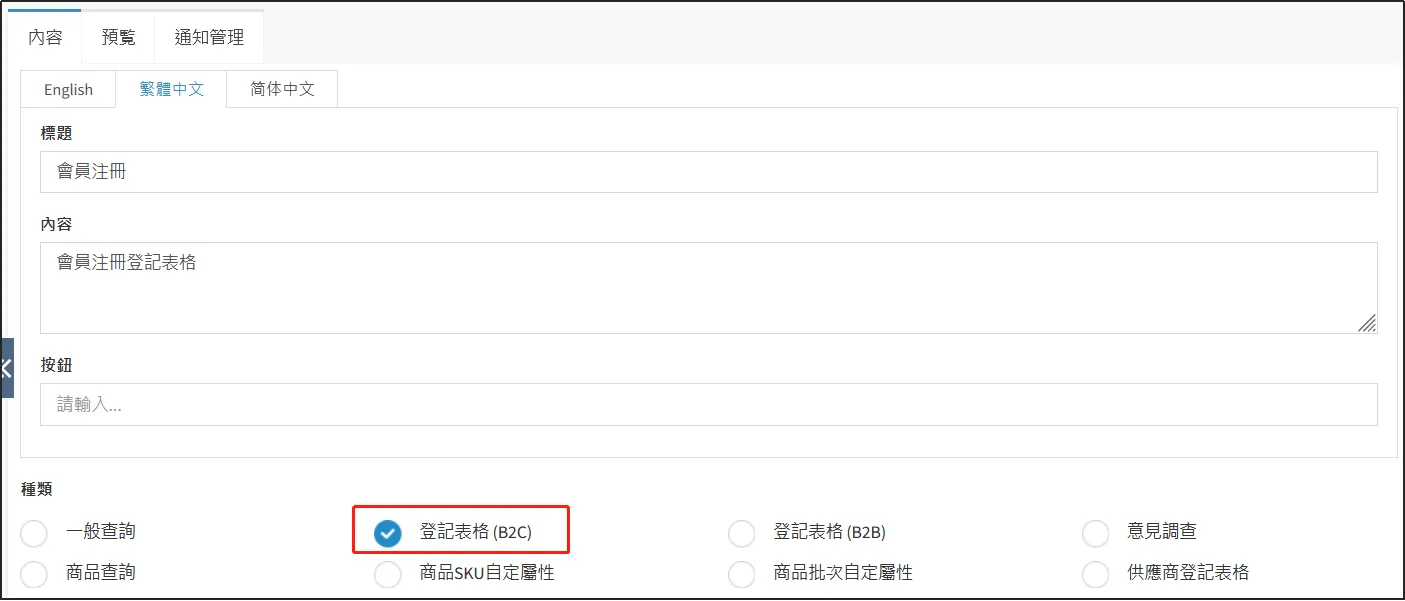1405x601 pixels.
Task: Choose the 登記表格 (B2B) radio option
Action: (x=741, y=534)
